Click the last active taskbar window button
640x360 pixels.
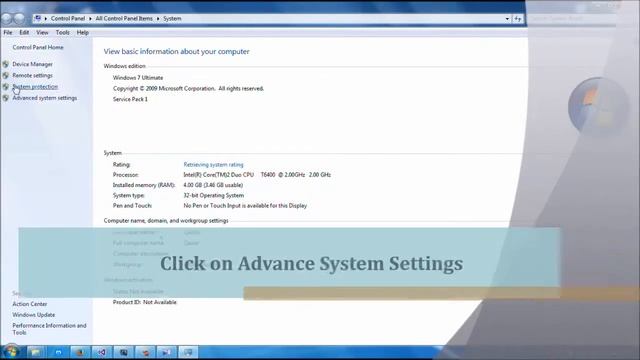tap(188, 352)
